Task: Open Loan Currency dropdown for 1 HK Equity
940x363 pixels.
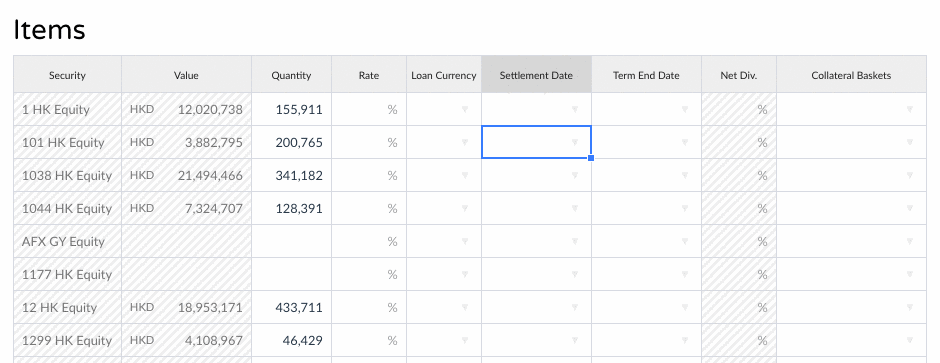Action: [464, 110]
